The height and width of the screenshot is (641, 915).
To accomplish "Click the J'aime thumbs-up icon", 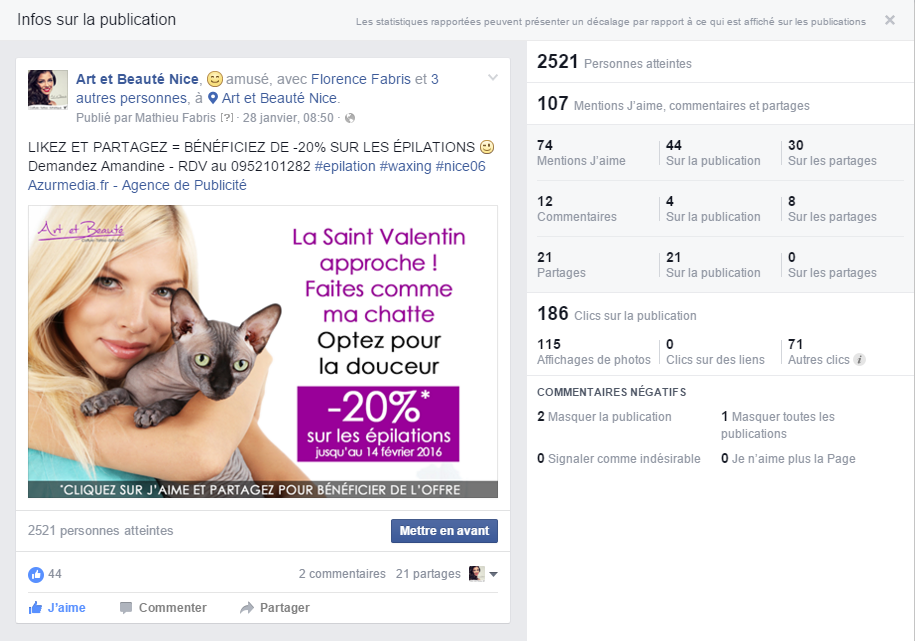I will pyautogui.click(x=35, y=608).
